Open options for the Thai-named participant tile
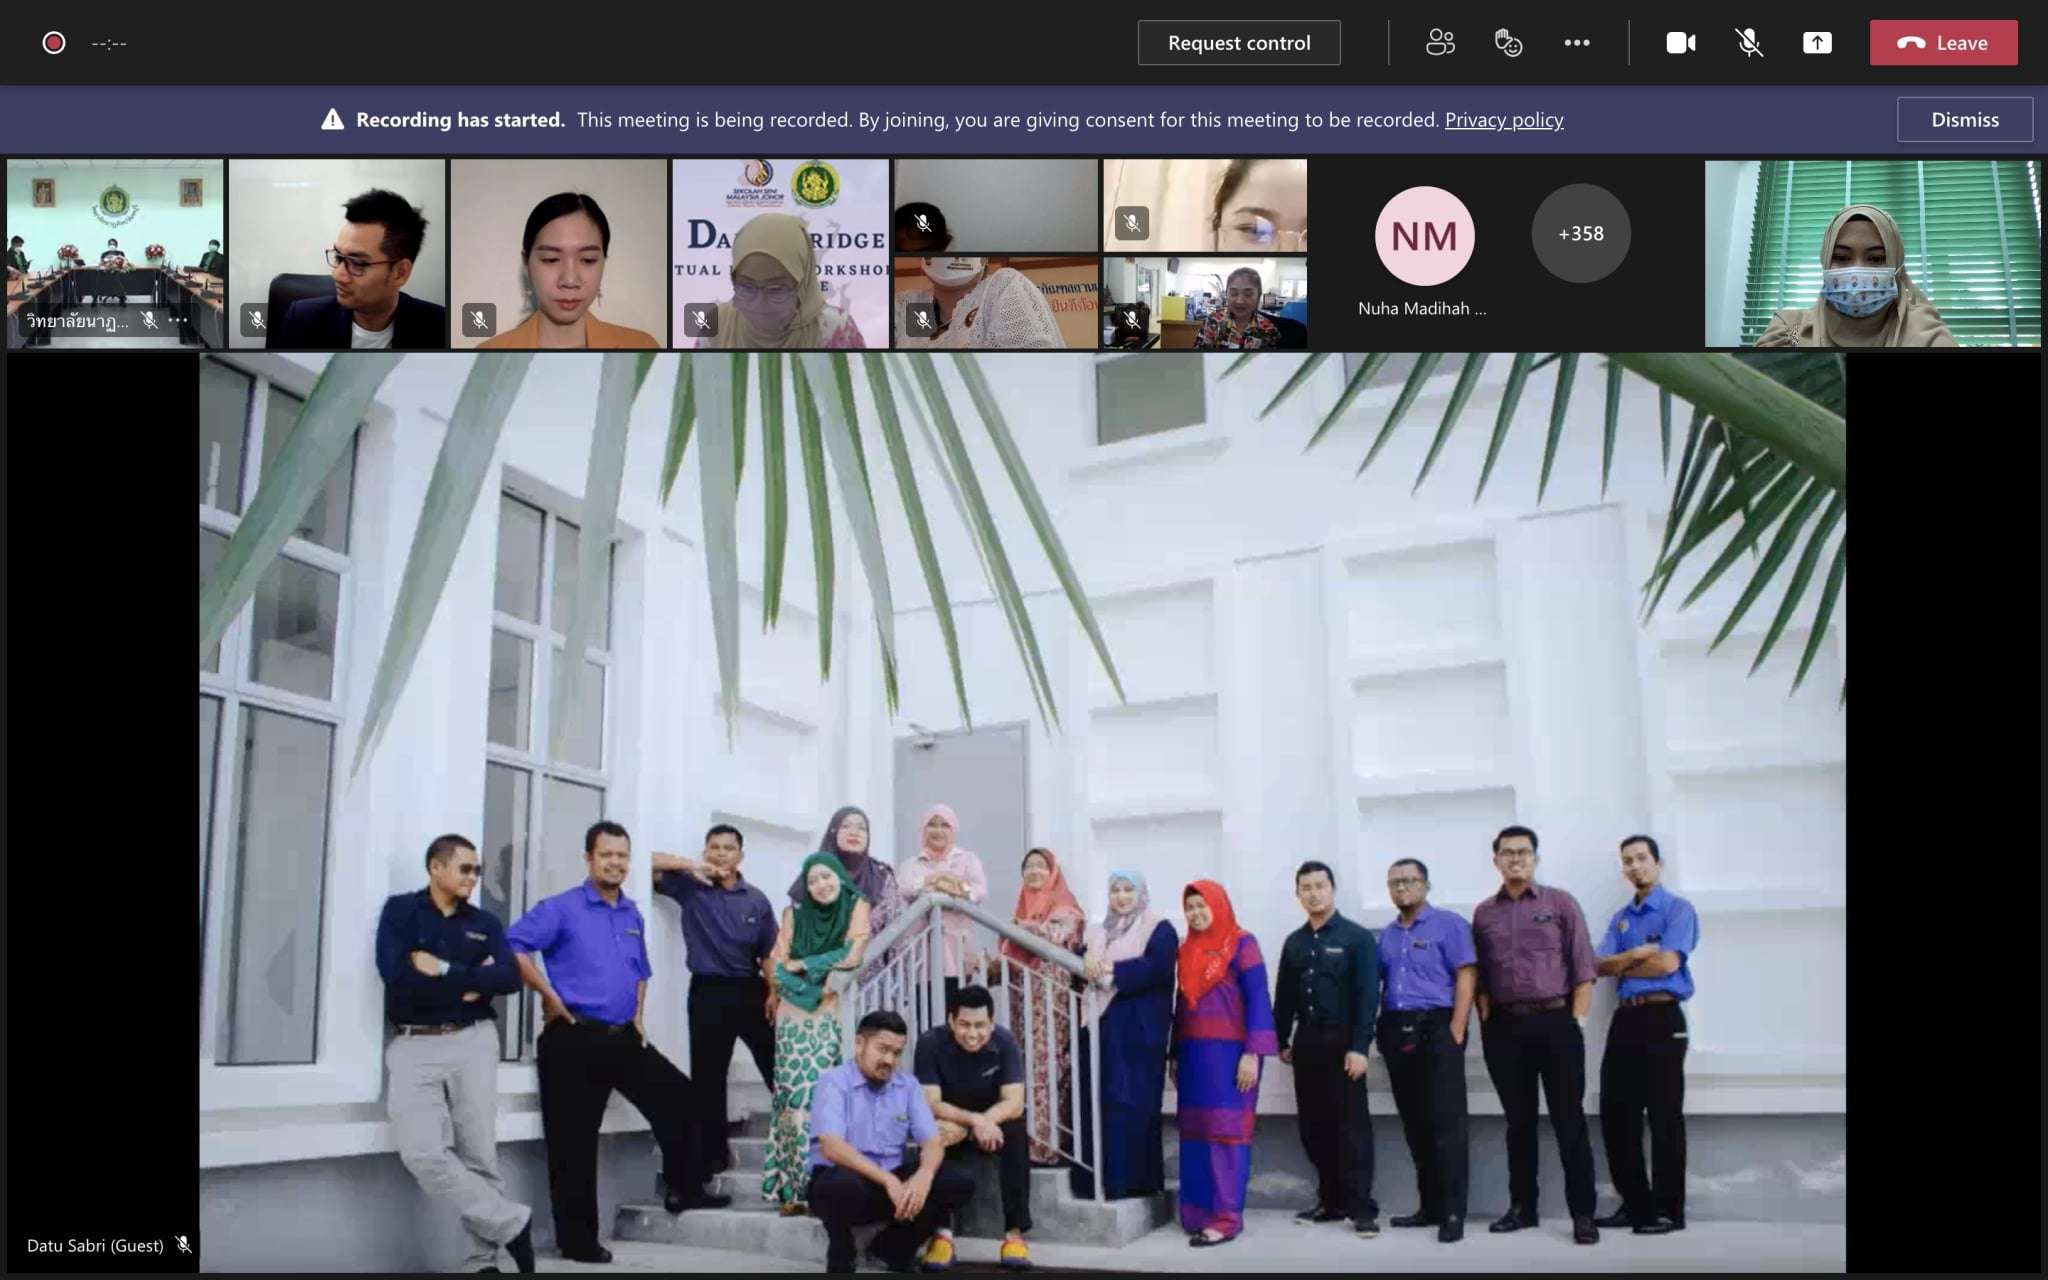The height and width of the screenshot is (1280, 2048). click(x=179, y=320)
